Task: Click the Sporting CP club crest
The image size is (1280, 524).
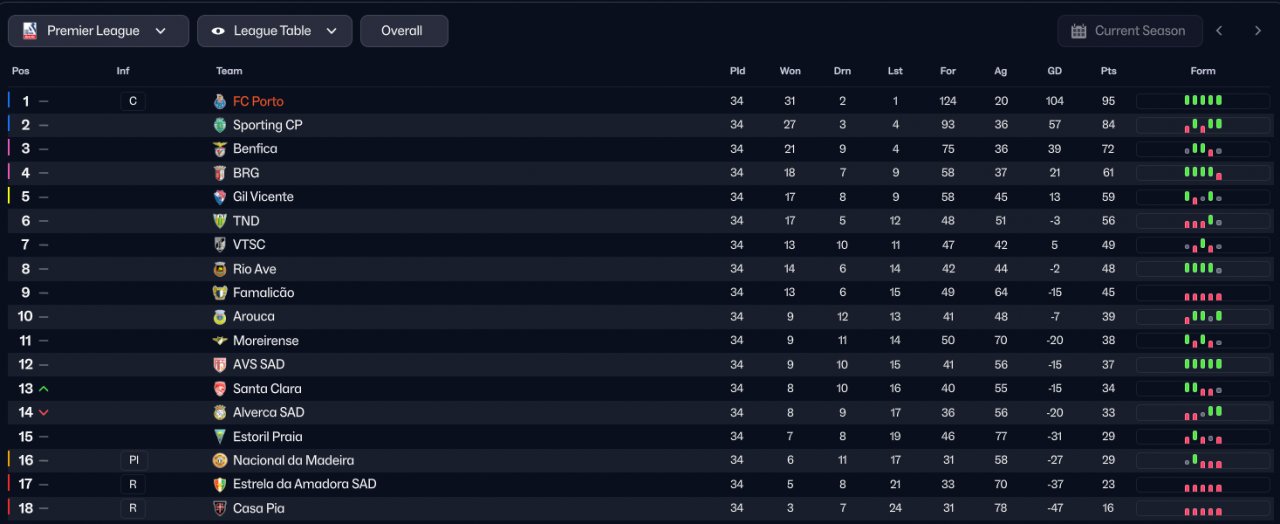Action: point(220,125)
